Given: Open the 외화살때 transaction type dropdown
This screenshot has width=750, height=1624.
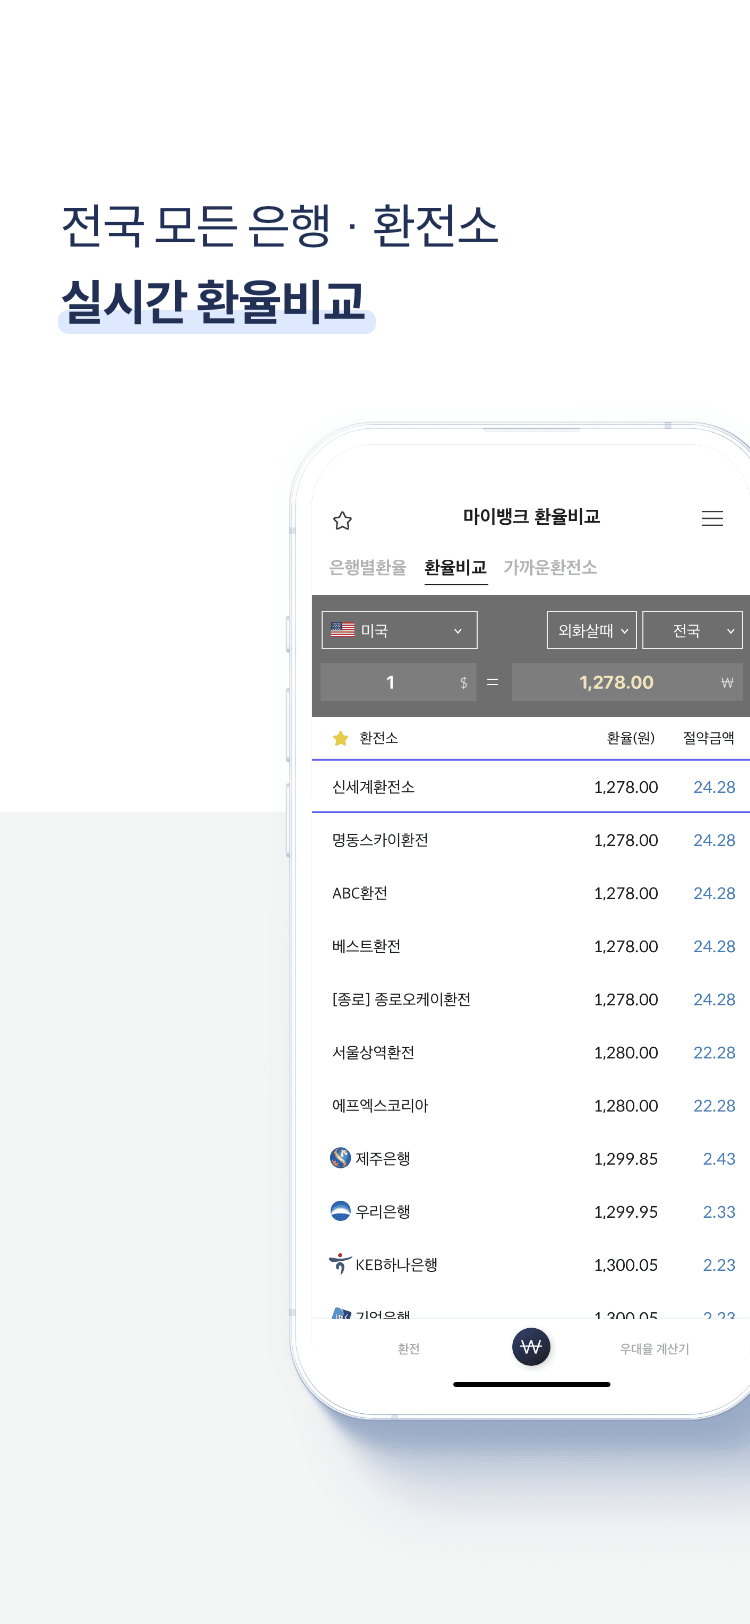Looking at the screenshot, I should pyautogui.click(x=592, y=630).
